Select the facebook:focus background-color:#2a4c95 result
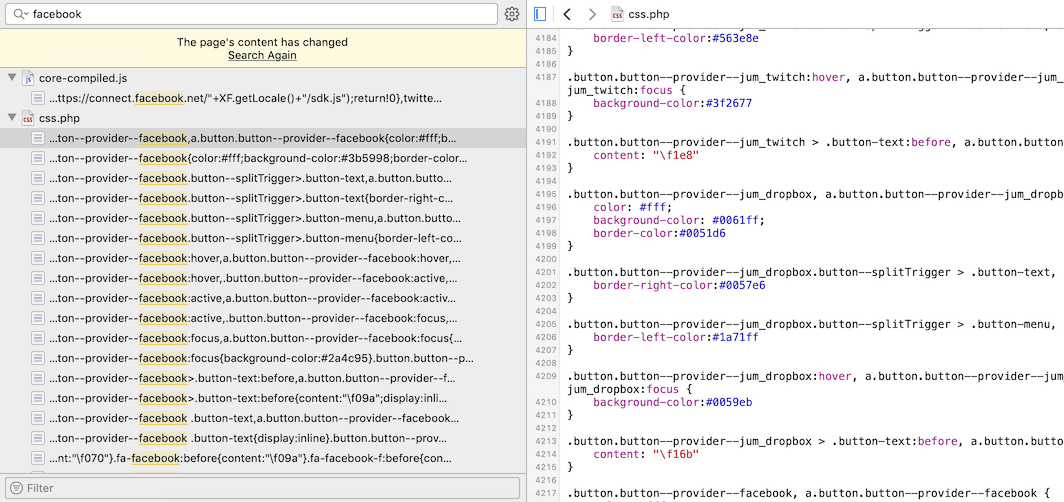 click(x=260, y=358)
